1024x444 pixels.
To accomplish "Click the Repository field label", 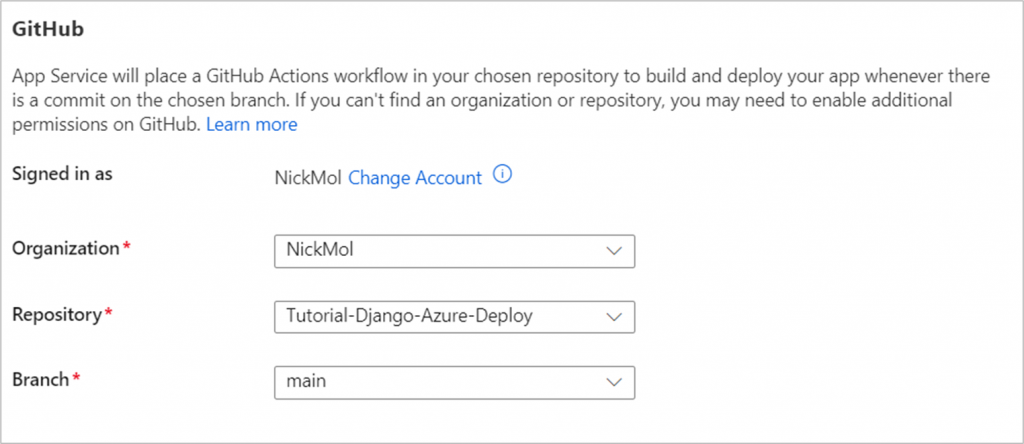I will click(x=57, y=314).
